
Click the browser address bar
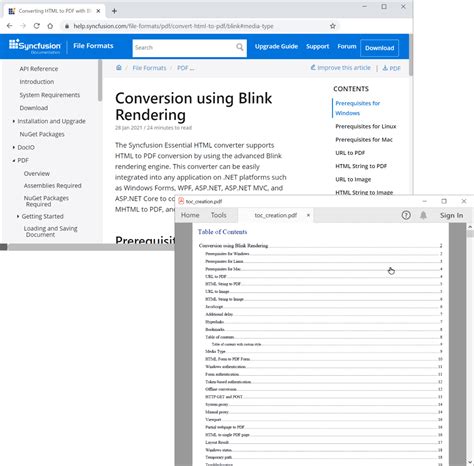tap(200, 26)
